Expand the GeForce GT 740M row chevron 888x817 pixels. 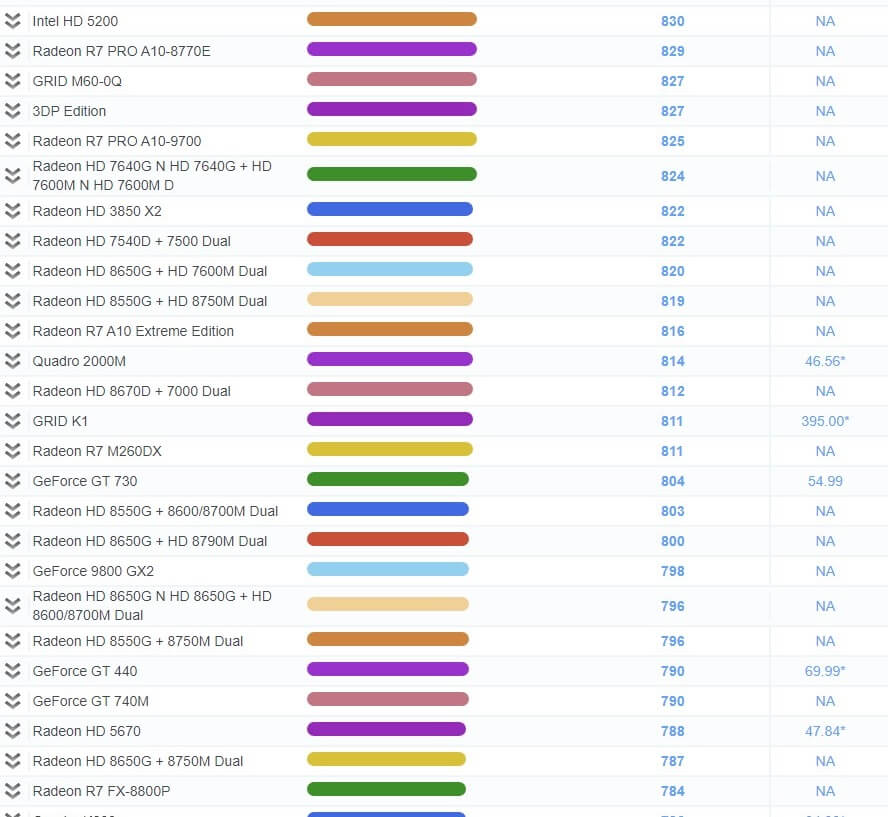pyautogui.click(x=12, y=701)
